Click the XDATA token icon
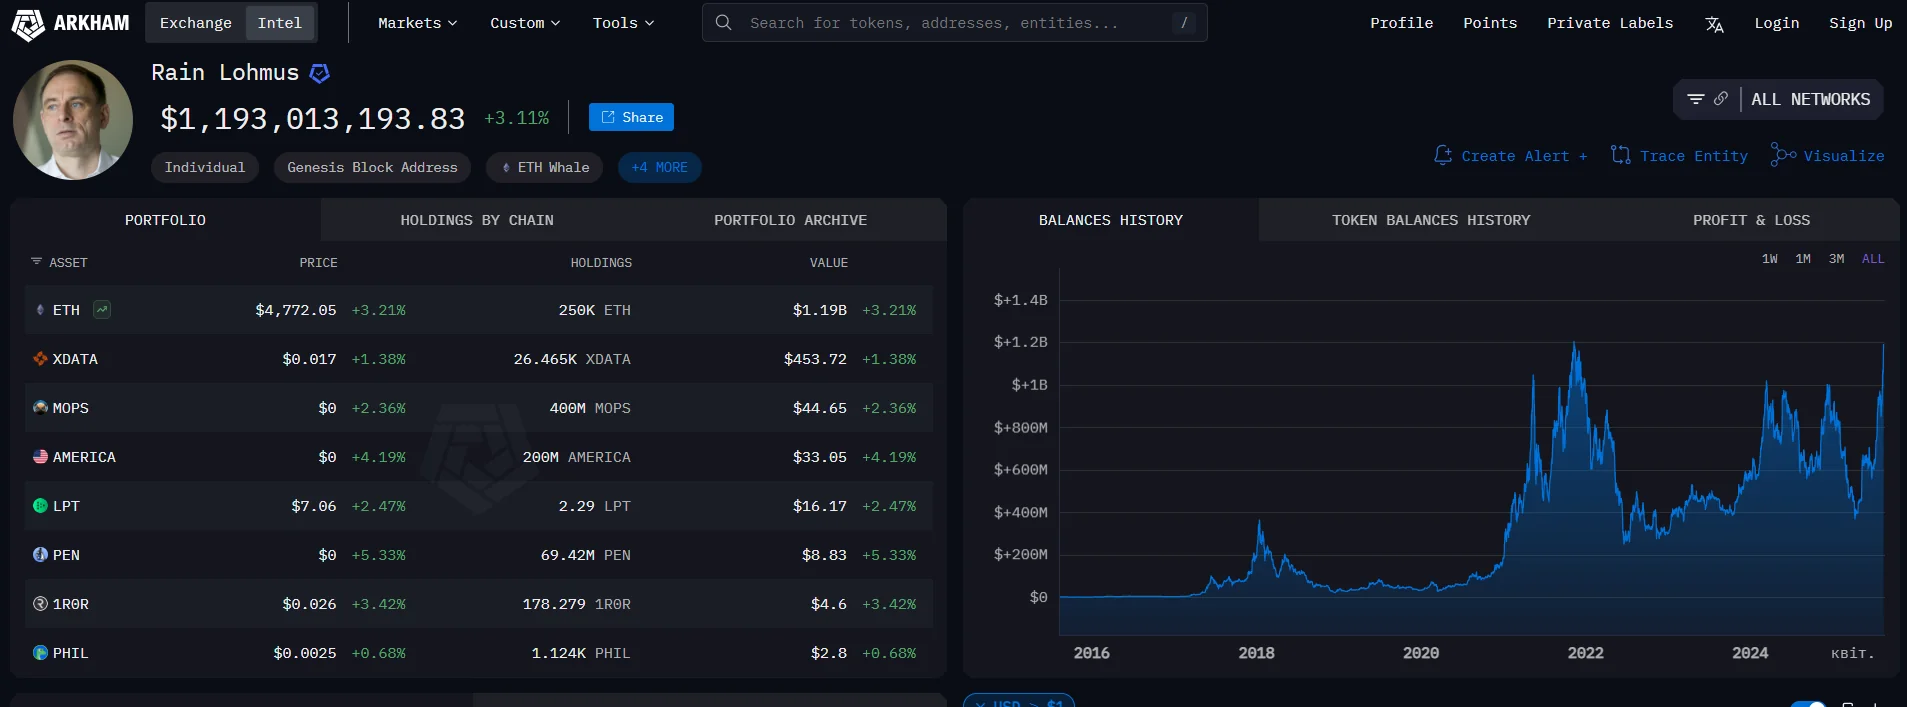 (40, 359)
